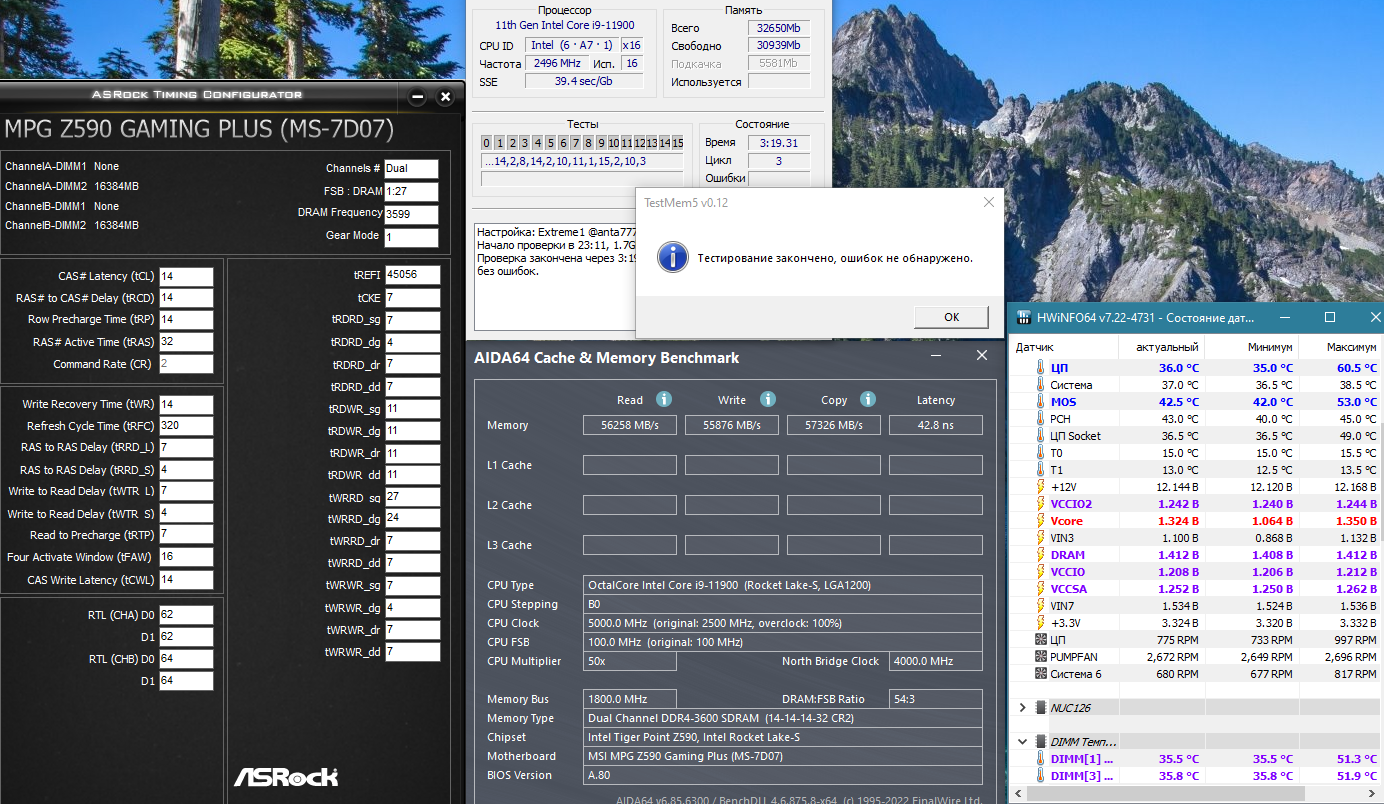Click the DRAM Frequency field in ASRock
This screenshot has height=804, width=1384.
412,215
